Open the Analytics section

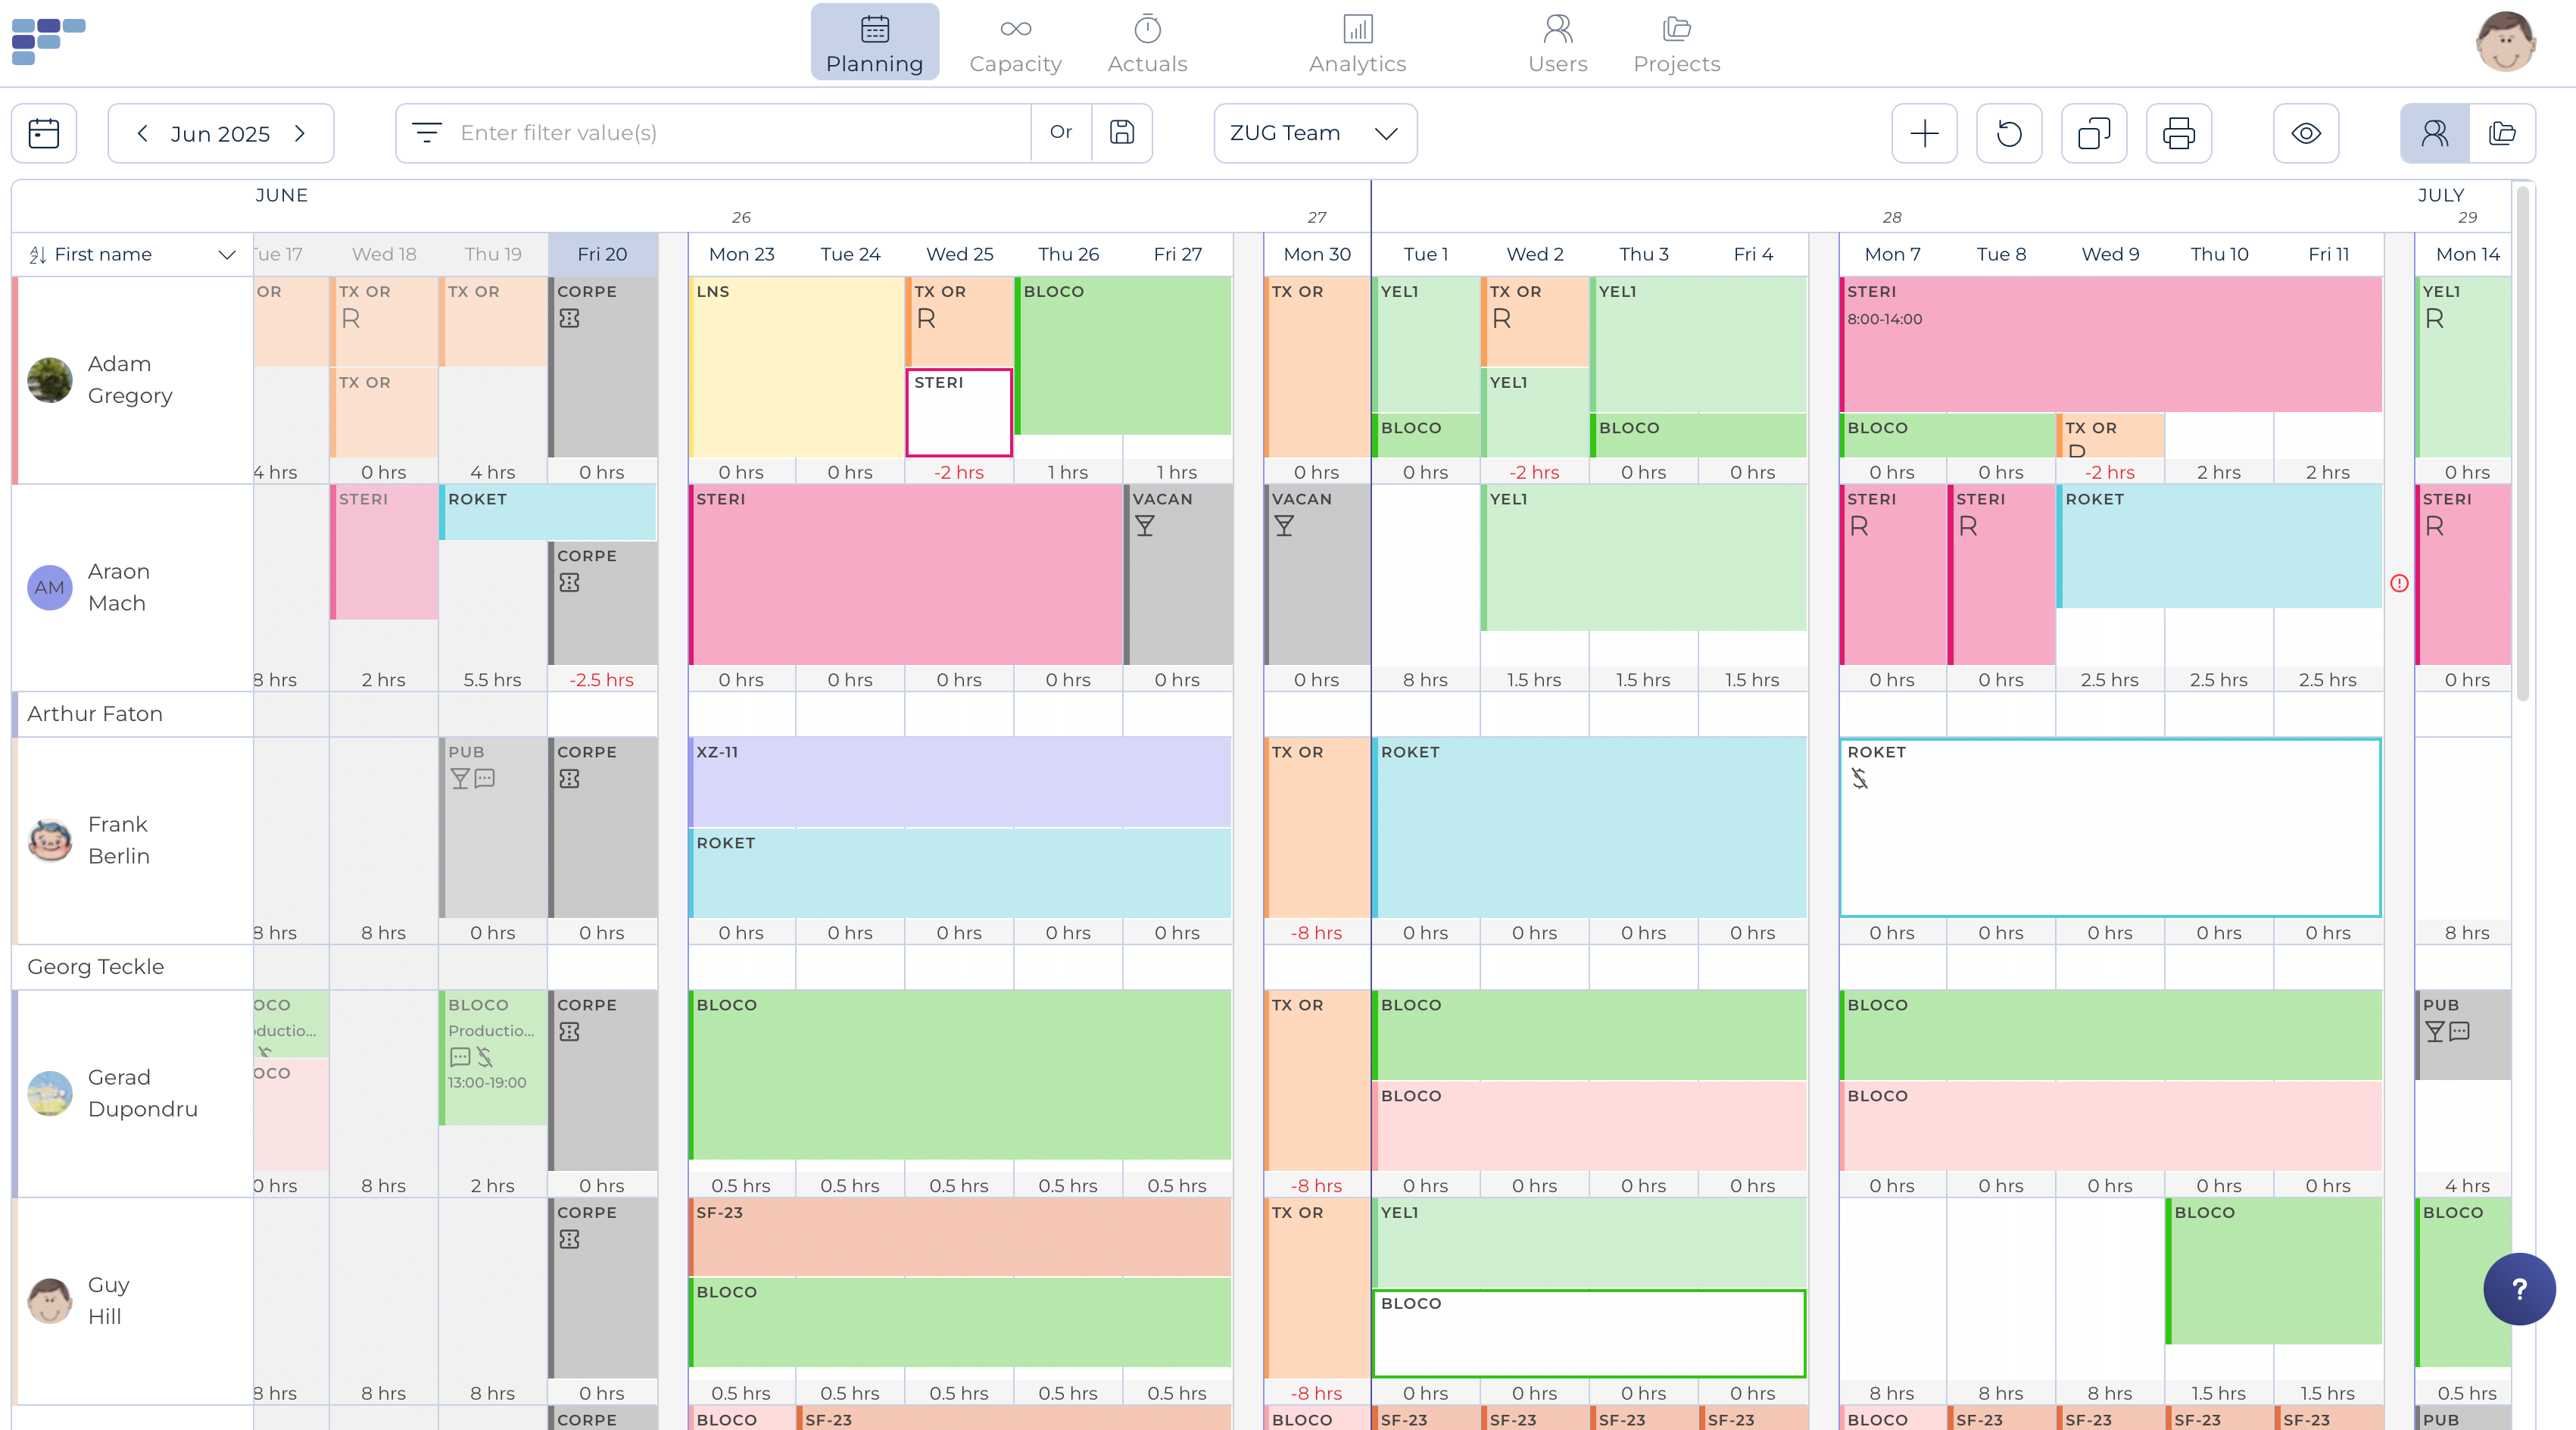[x=1357, y=42]
